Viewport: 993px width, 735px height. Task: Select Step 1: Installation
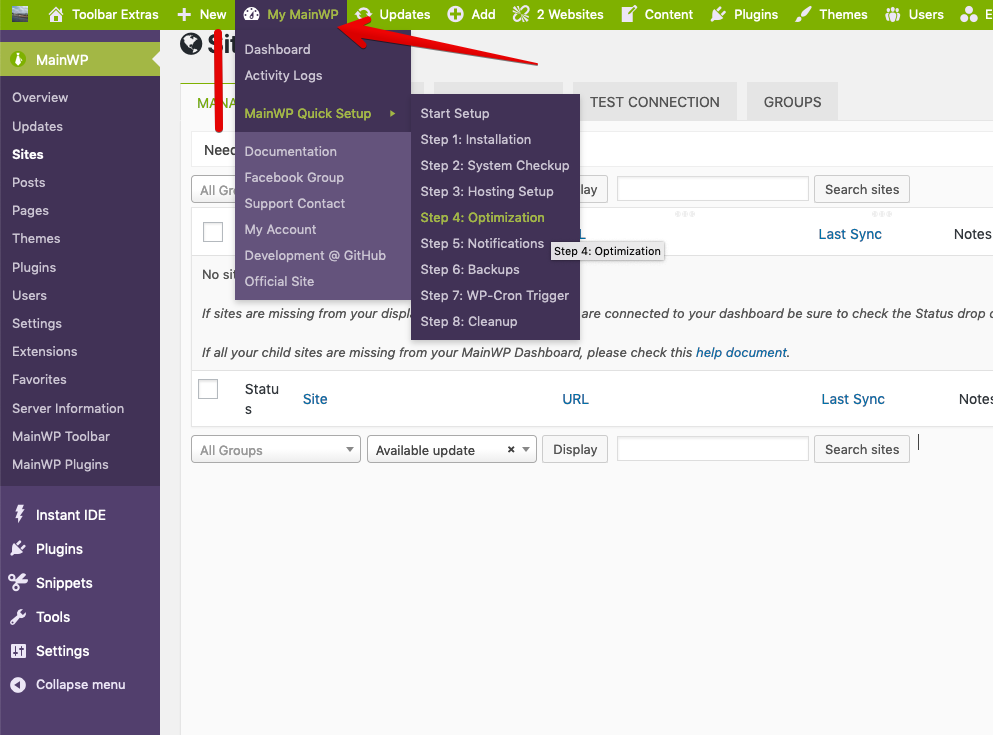coord(476,139)
